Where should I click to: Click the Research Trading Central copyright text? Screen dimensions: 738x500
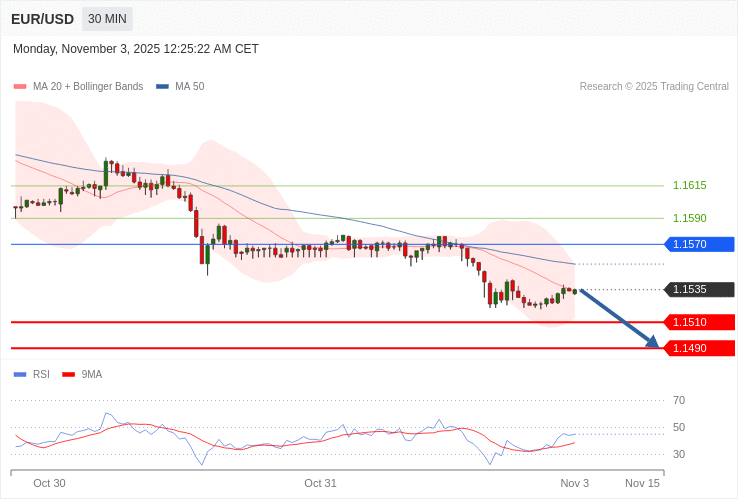pyautogui.click(x=654, y=87)
